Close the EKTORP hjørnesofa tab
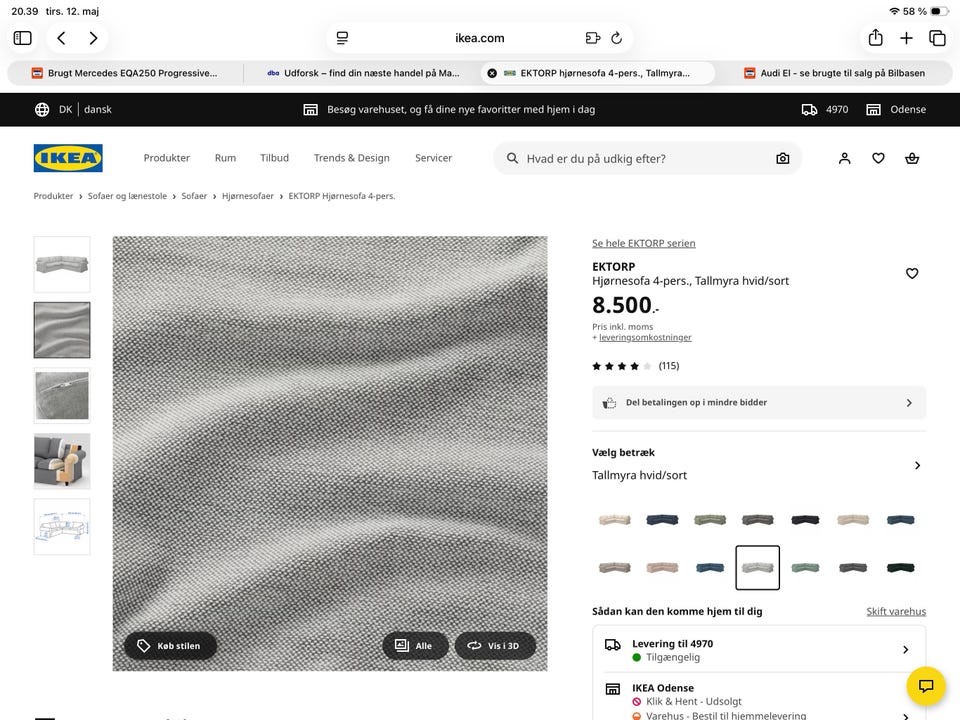The height and width of the screenshot is (720, 960). tap(492, 73)
